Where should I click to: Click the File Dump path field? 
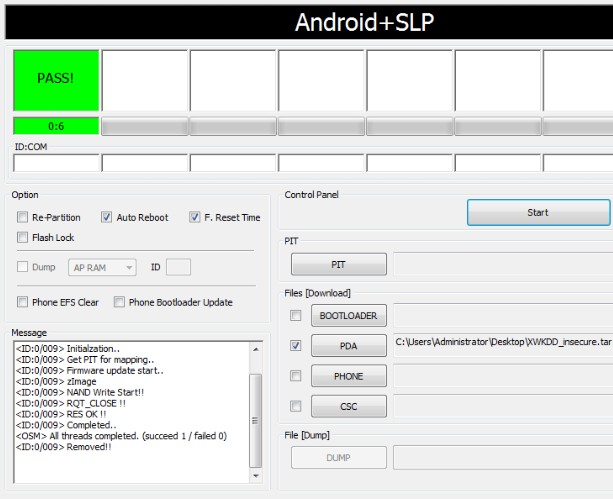pyautogui.click(x=503, y=458)
